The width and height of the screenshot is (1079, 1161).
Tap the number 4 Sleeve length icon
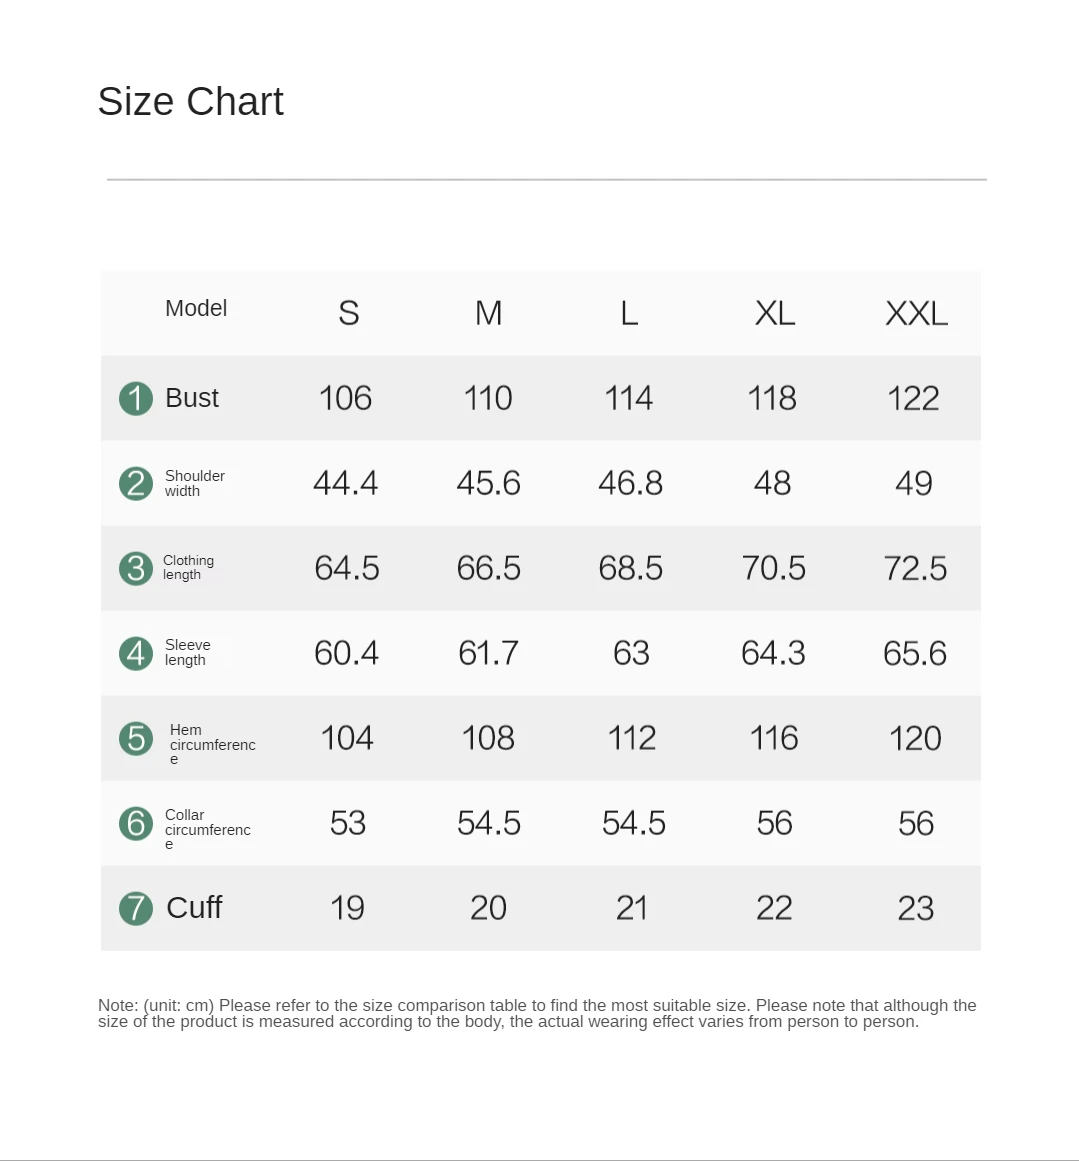coord(136,653)
